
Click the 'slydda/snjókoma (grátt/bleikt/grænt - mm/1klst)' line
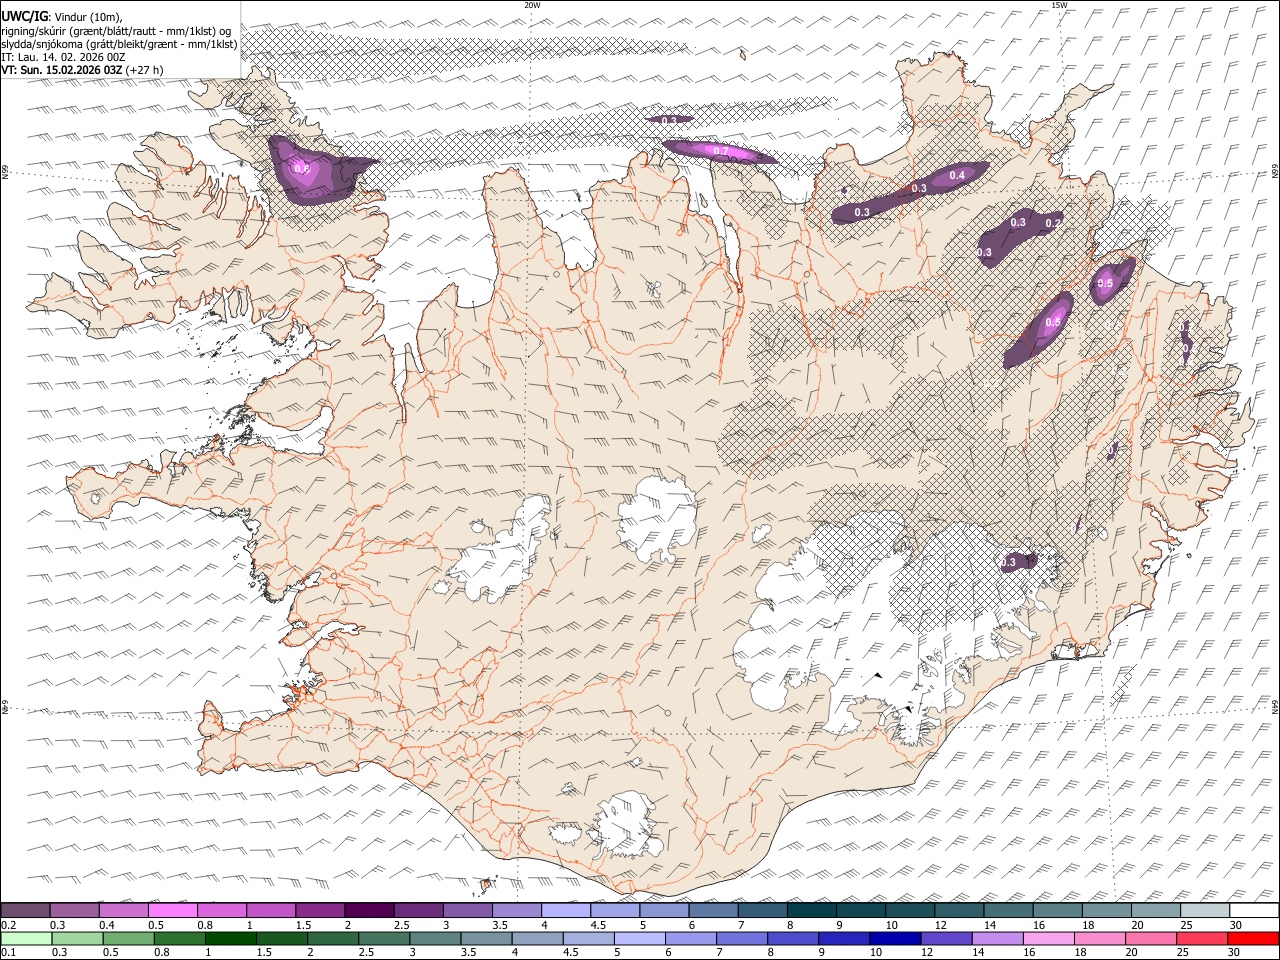click(119, 44)
